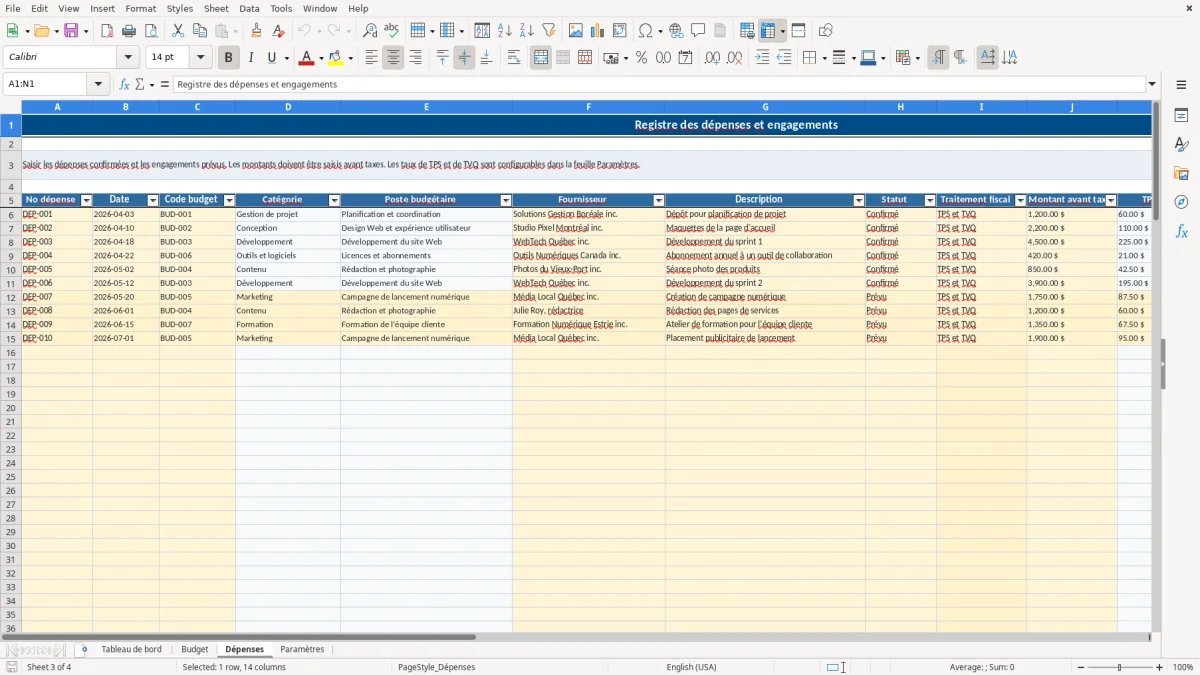Click the formula input line
The image size is (1200, 675).
(x=659, y=84)
